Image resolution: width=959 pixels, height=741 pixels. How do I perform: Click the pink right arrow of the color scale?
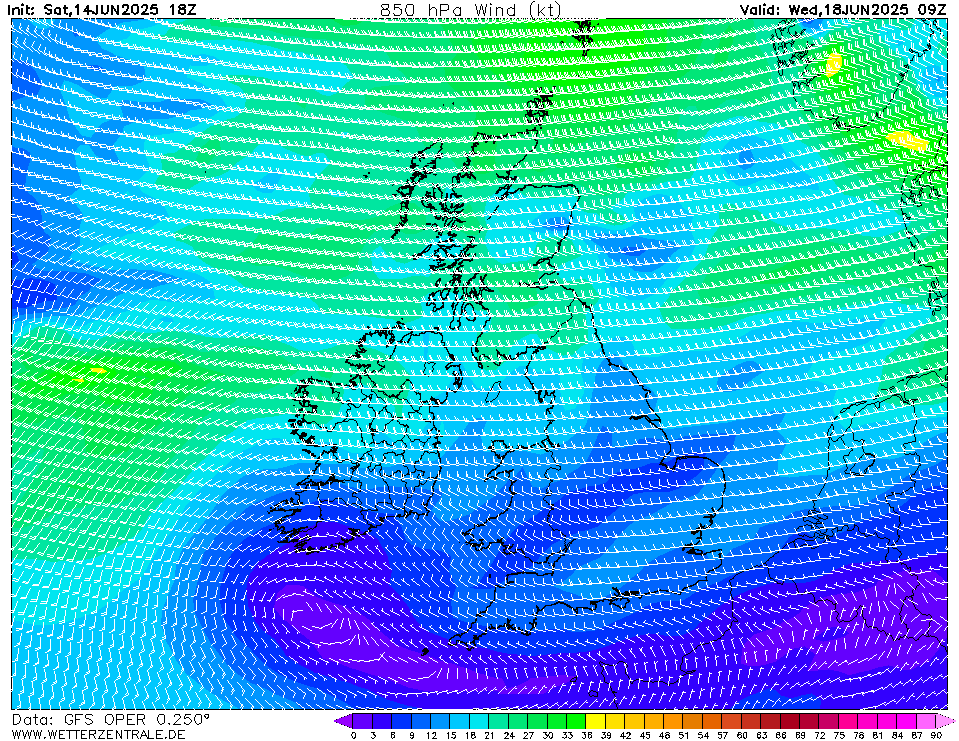pyautogui.click(x=946, y=721)
